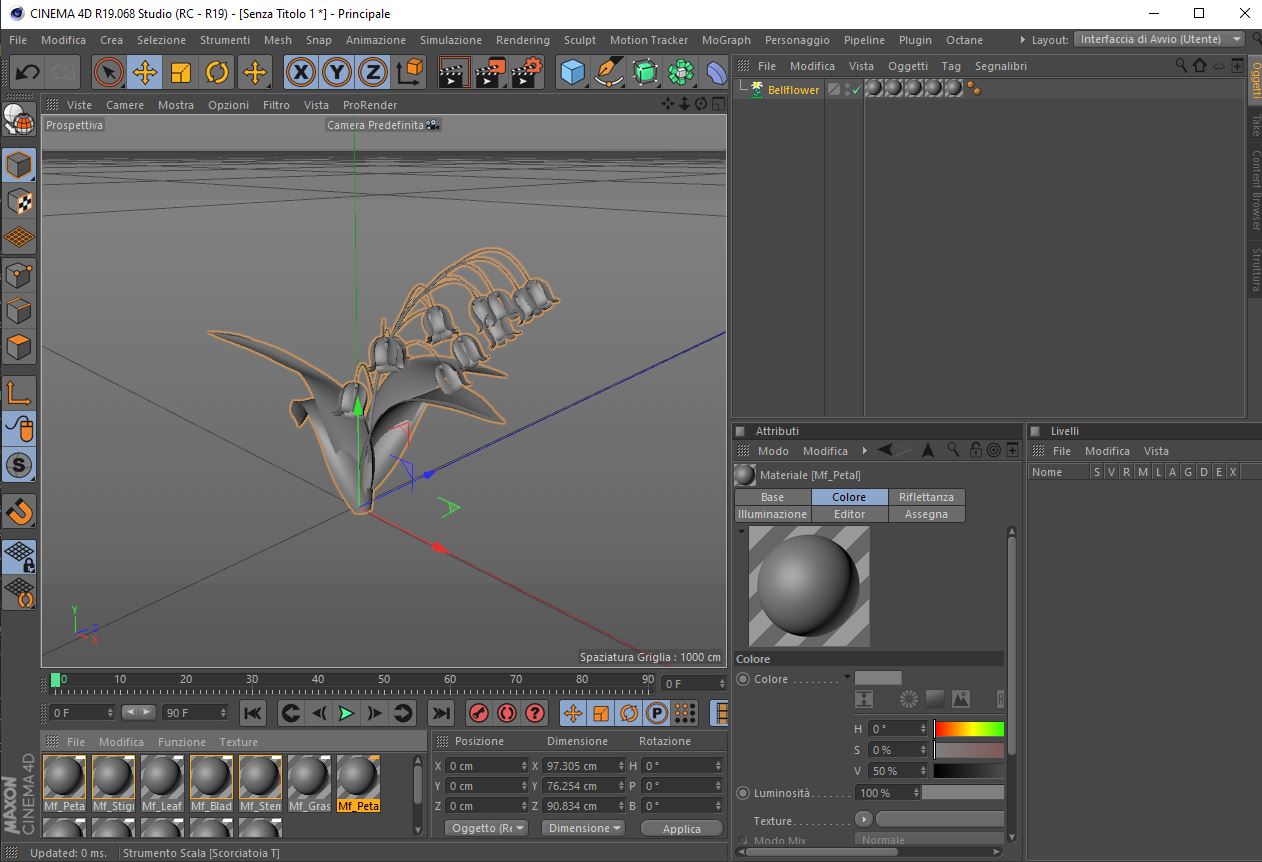Switch to Polygons mode

click(19, 347)
